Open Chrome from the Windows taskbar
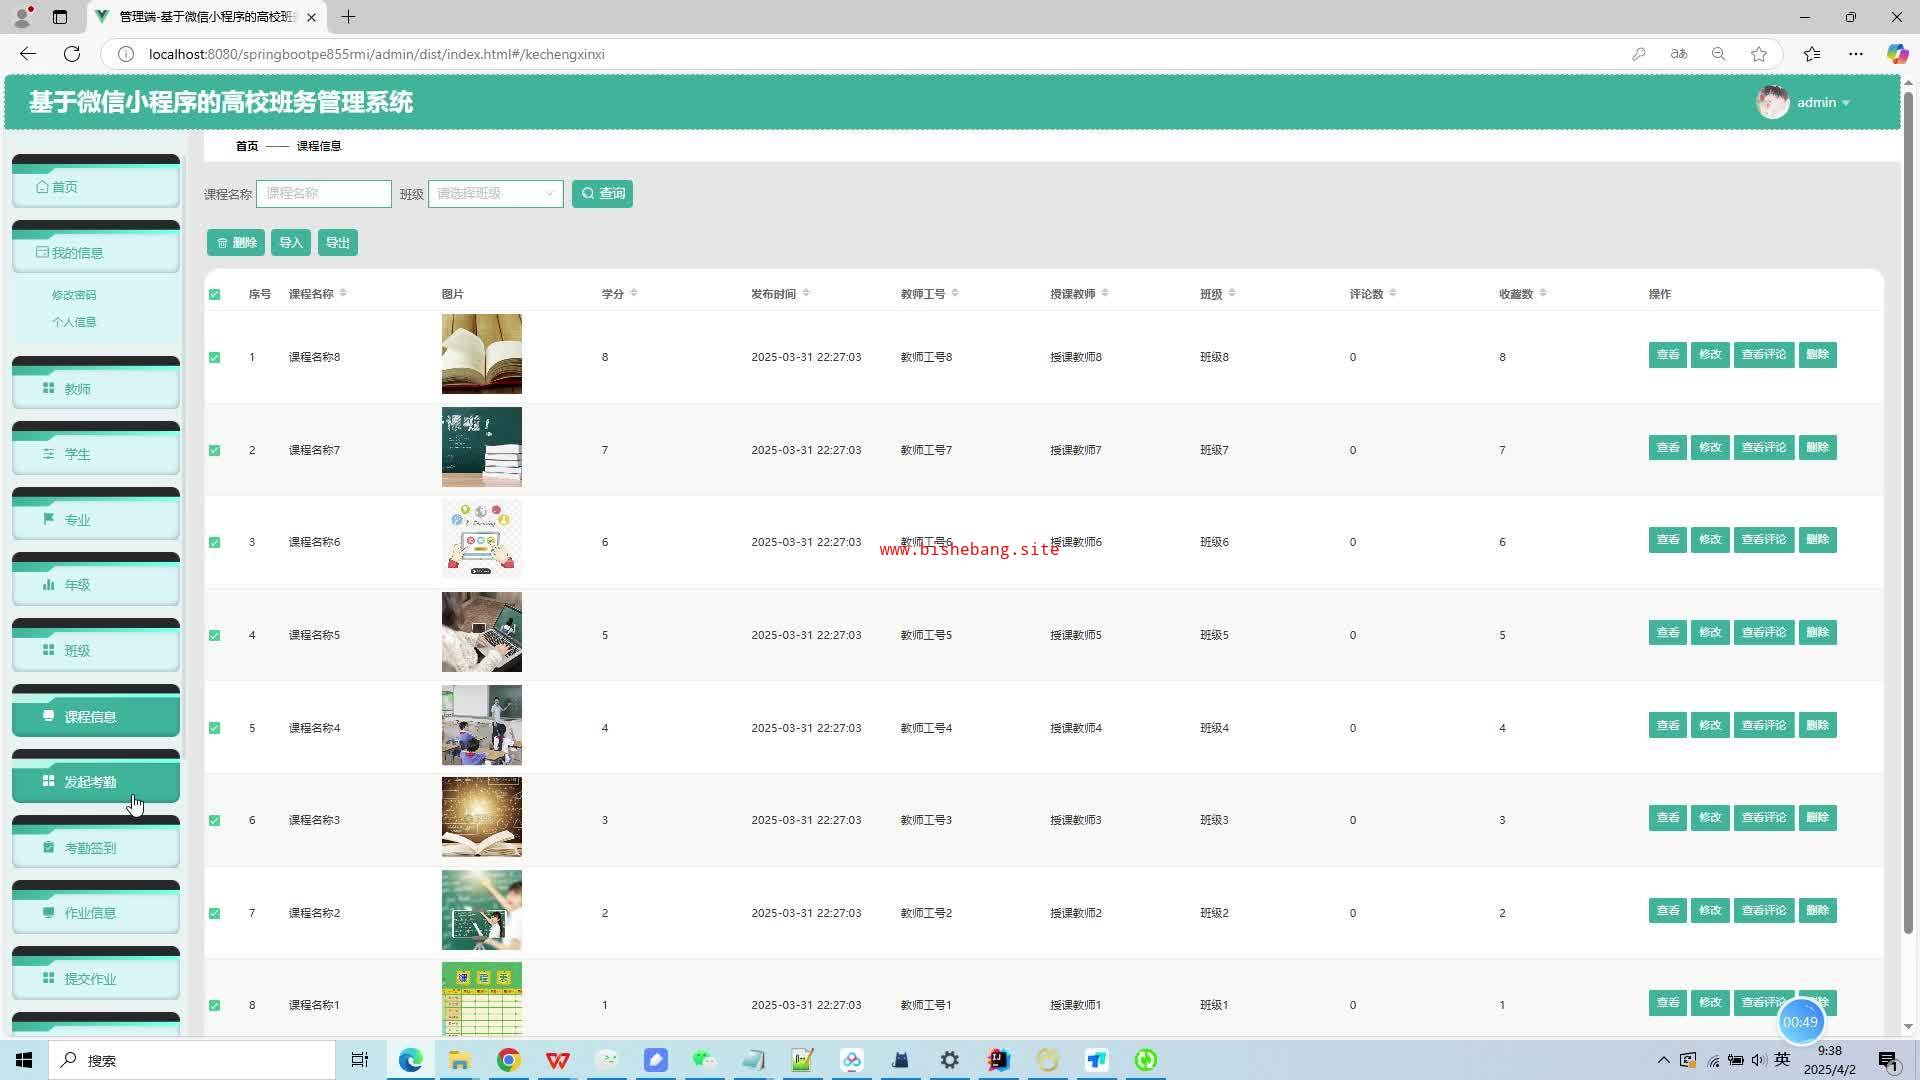 (x=508, y=1060)
